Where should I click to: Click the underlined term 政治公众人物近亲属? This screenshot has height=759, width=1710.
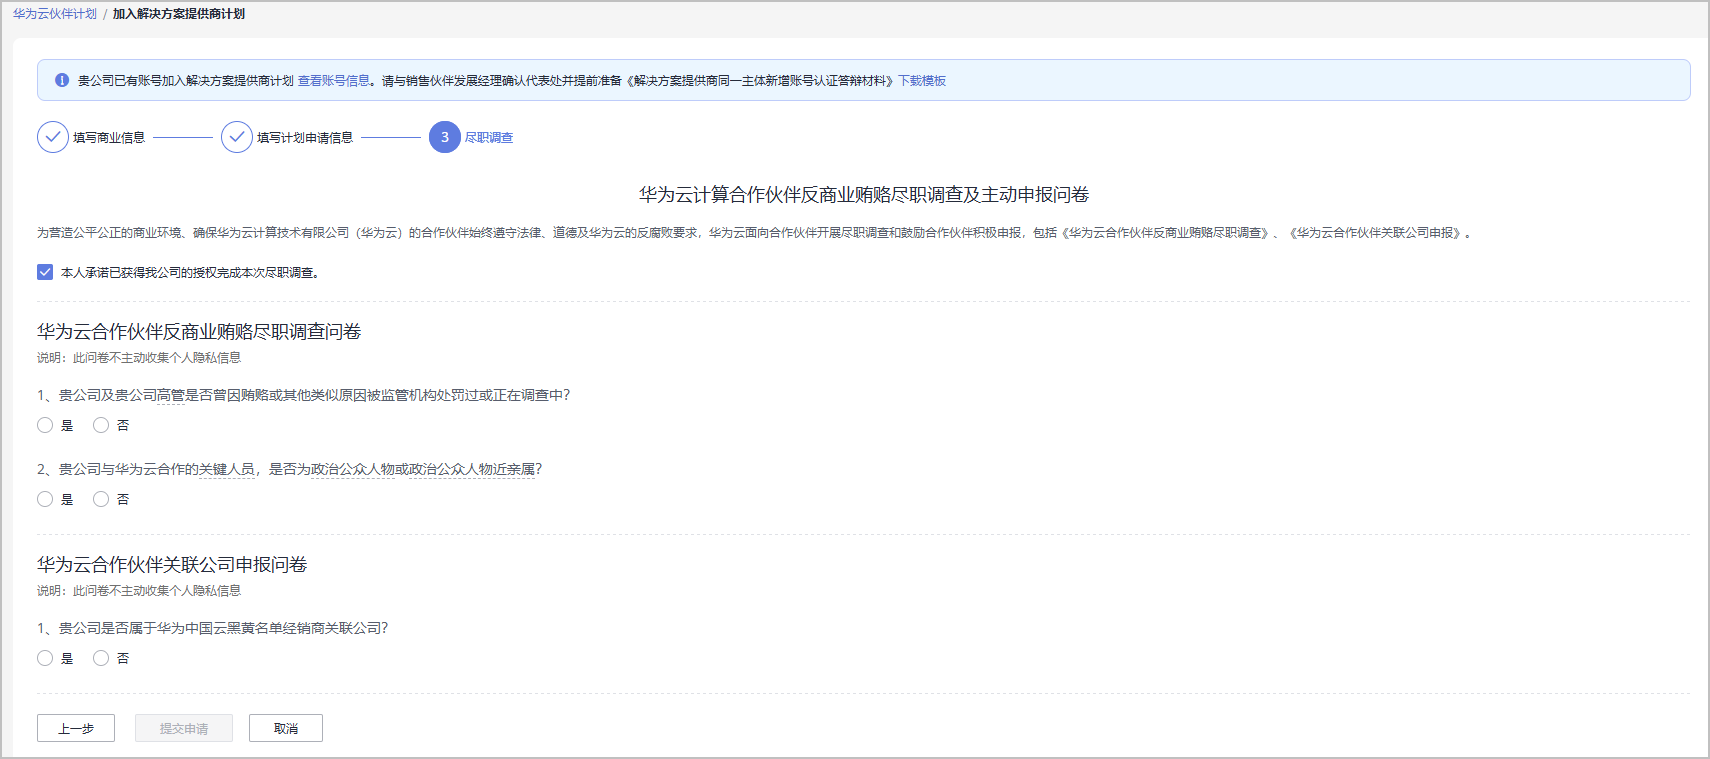[x=472, y=469]
